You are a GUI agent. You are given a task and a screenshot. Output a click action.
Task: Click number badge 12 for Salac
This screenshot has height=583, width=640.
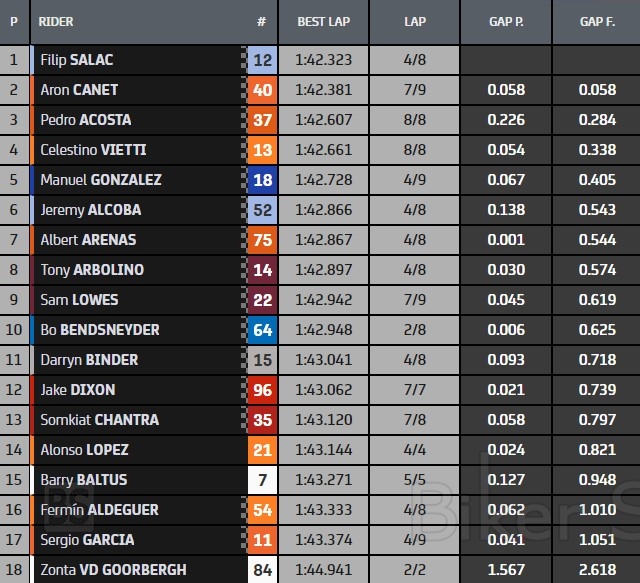point(263,60)
